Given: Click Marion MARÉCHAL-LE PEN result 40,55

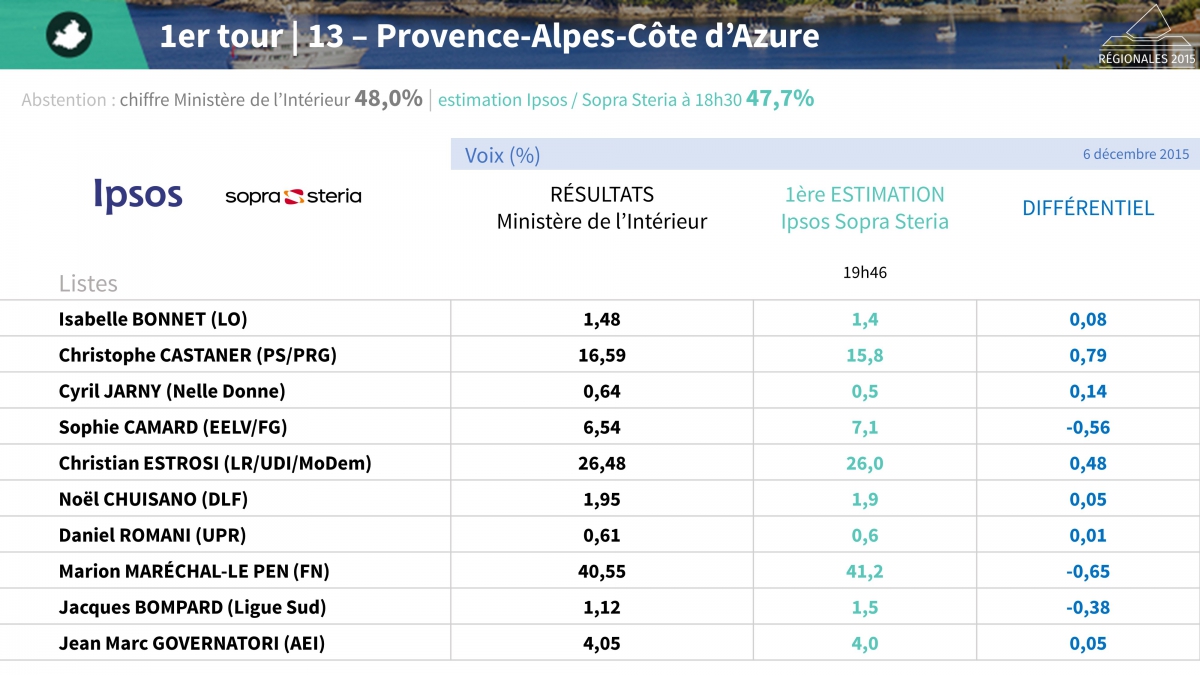Looking at the screenshot, I should point(602,572).
